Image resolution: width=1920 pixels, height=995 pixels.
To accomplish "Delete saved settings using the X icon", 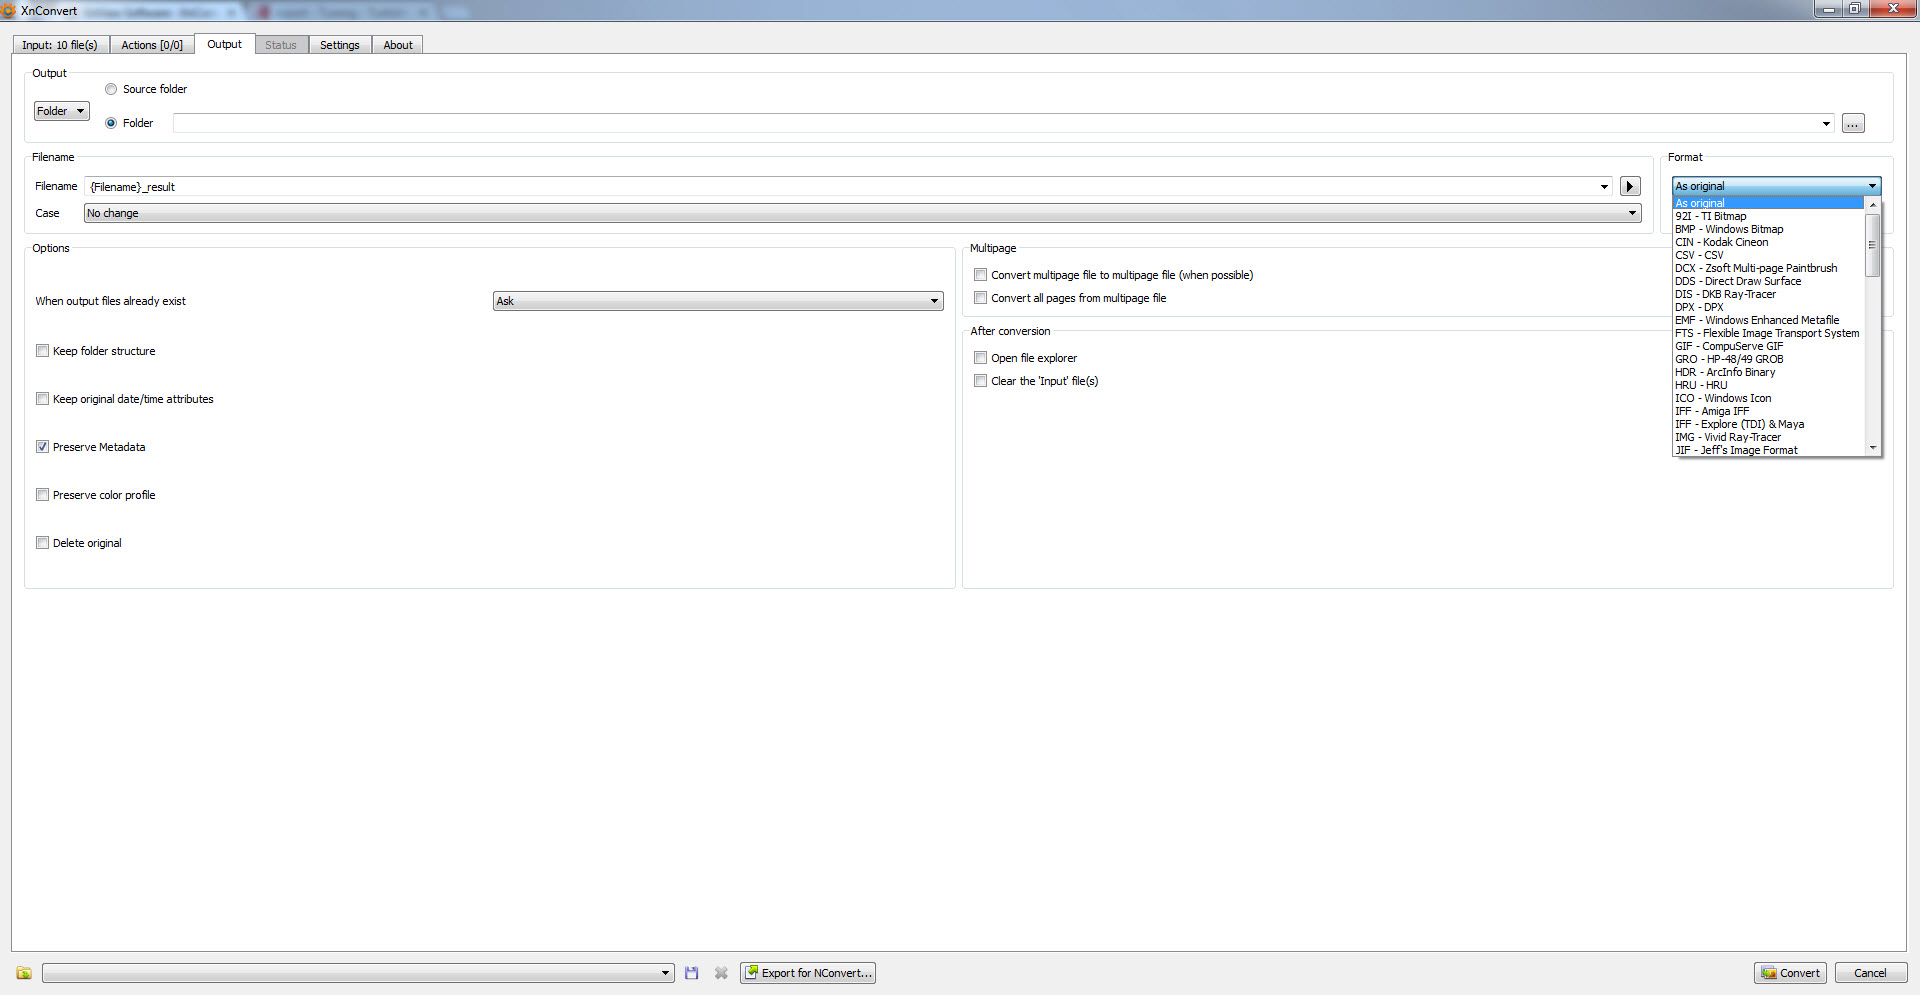I will tap(721, 972).
